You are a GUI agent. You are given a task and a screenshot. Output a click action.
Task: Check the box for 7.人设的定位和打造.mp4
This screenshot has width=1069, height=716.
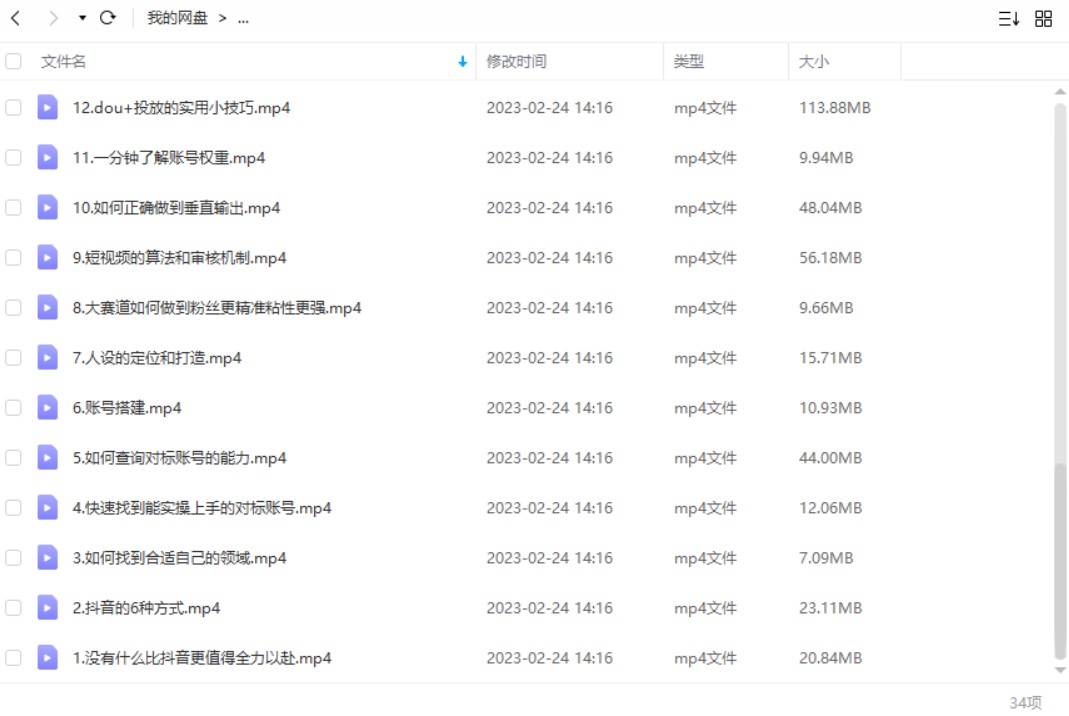(x=13, y=357)
